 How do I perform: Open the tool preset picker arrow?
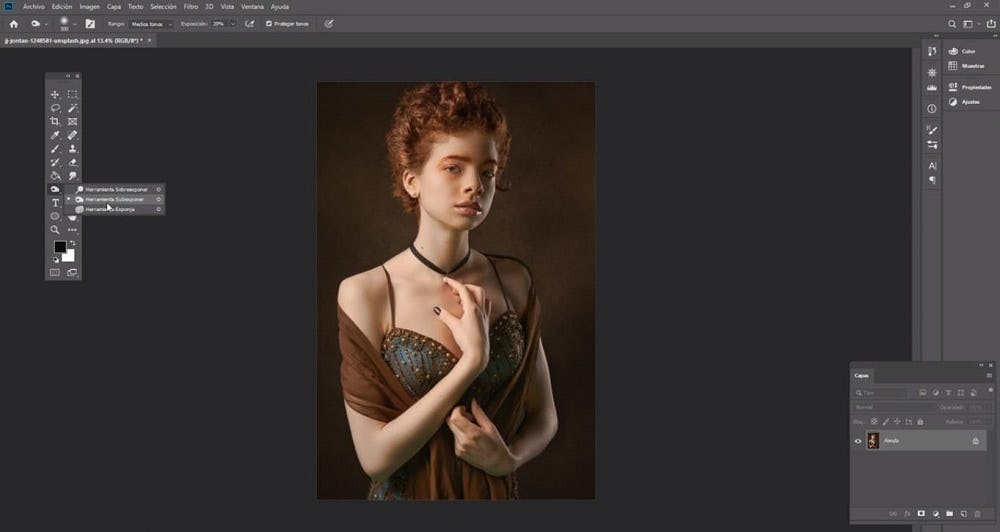(46, 24)
